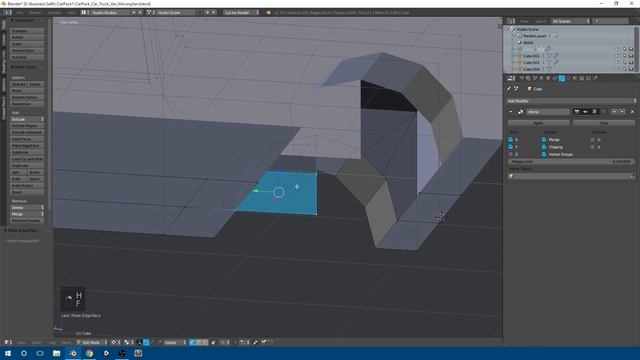
Task: Open the Render properties tab icon
Action: click(x=522, y=78)
